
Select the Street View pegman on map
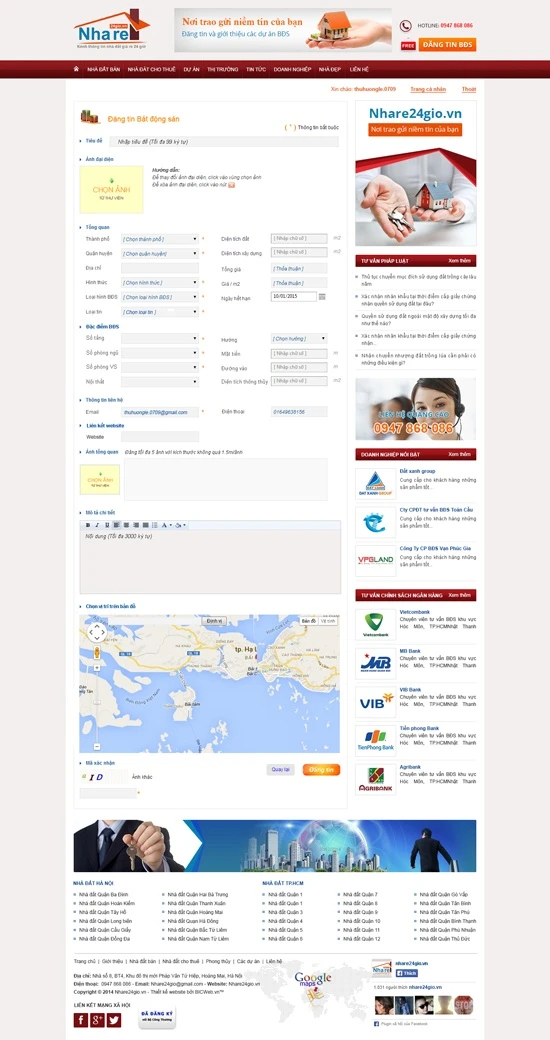(x=97, y=653)
